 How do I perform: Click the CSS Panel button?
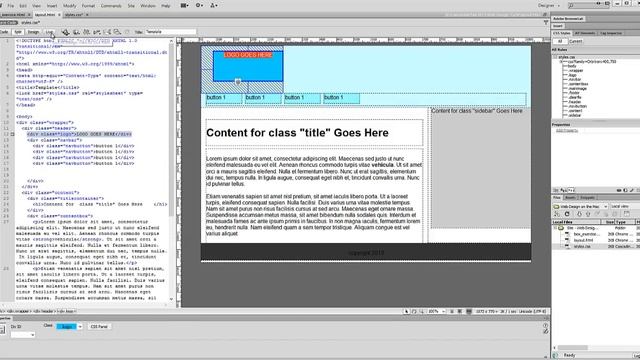click(x=99, y=327)
